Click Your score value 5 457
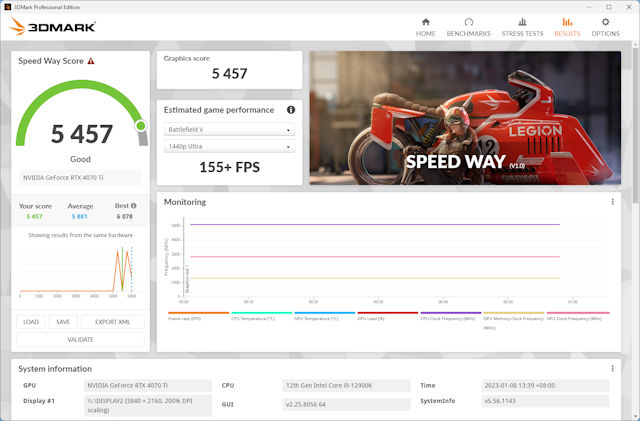The image size is (640, 421). [35, 216]
